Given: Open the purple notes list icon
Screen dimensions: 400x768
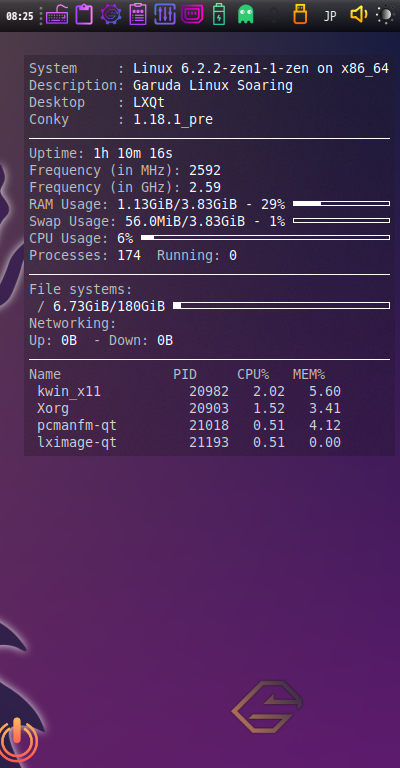Looking at the screenshot, I should [138, 14].
